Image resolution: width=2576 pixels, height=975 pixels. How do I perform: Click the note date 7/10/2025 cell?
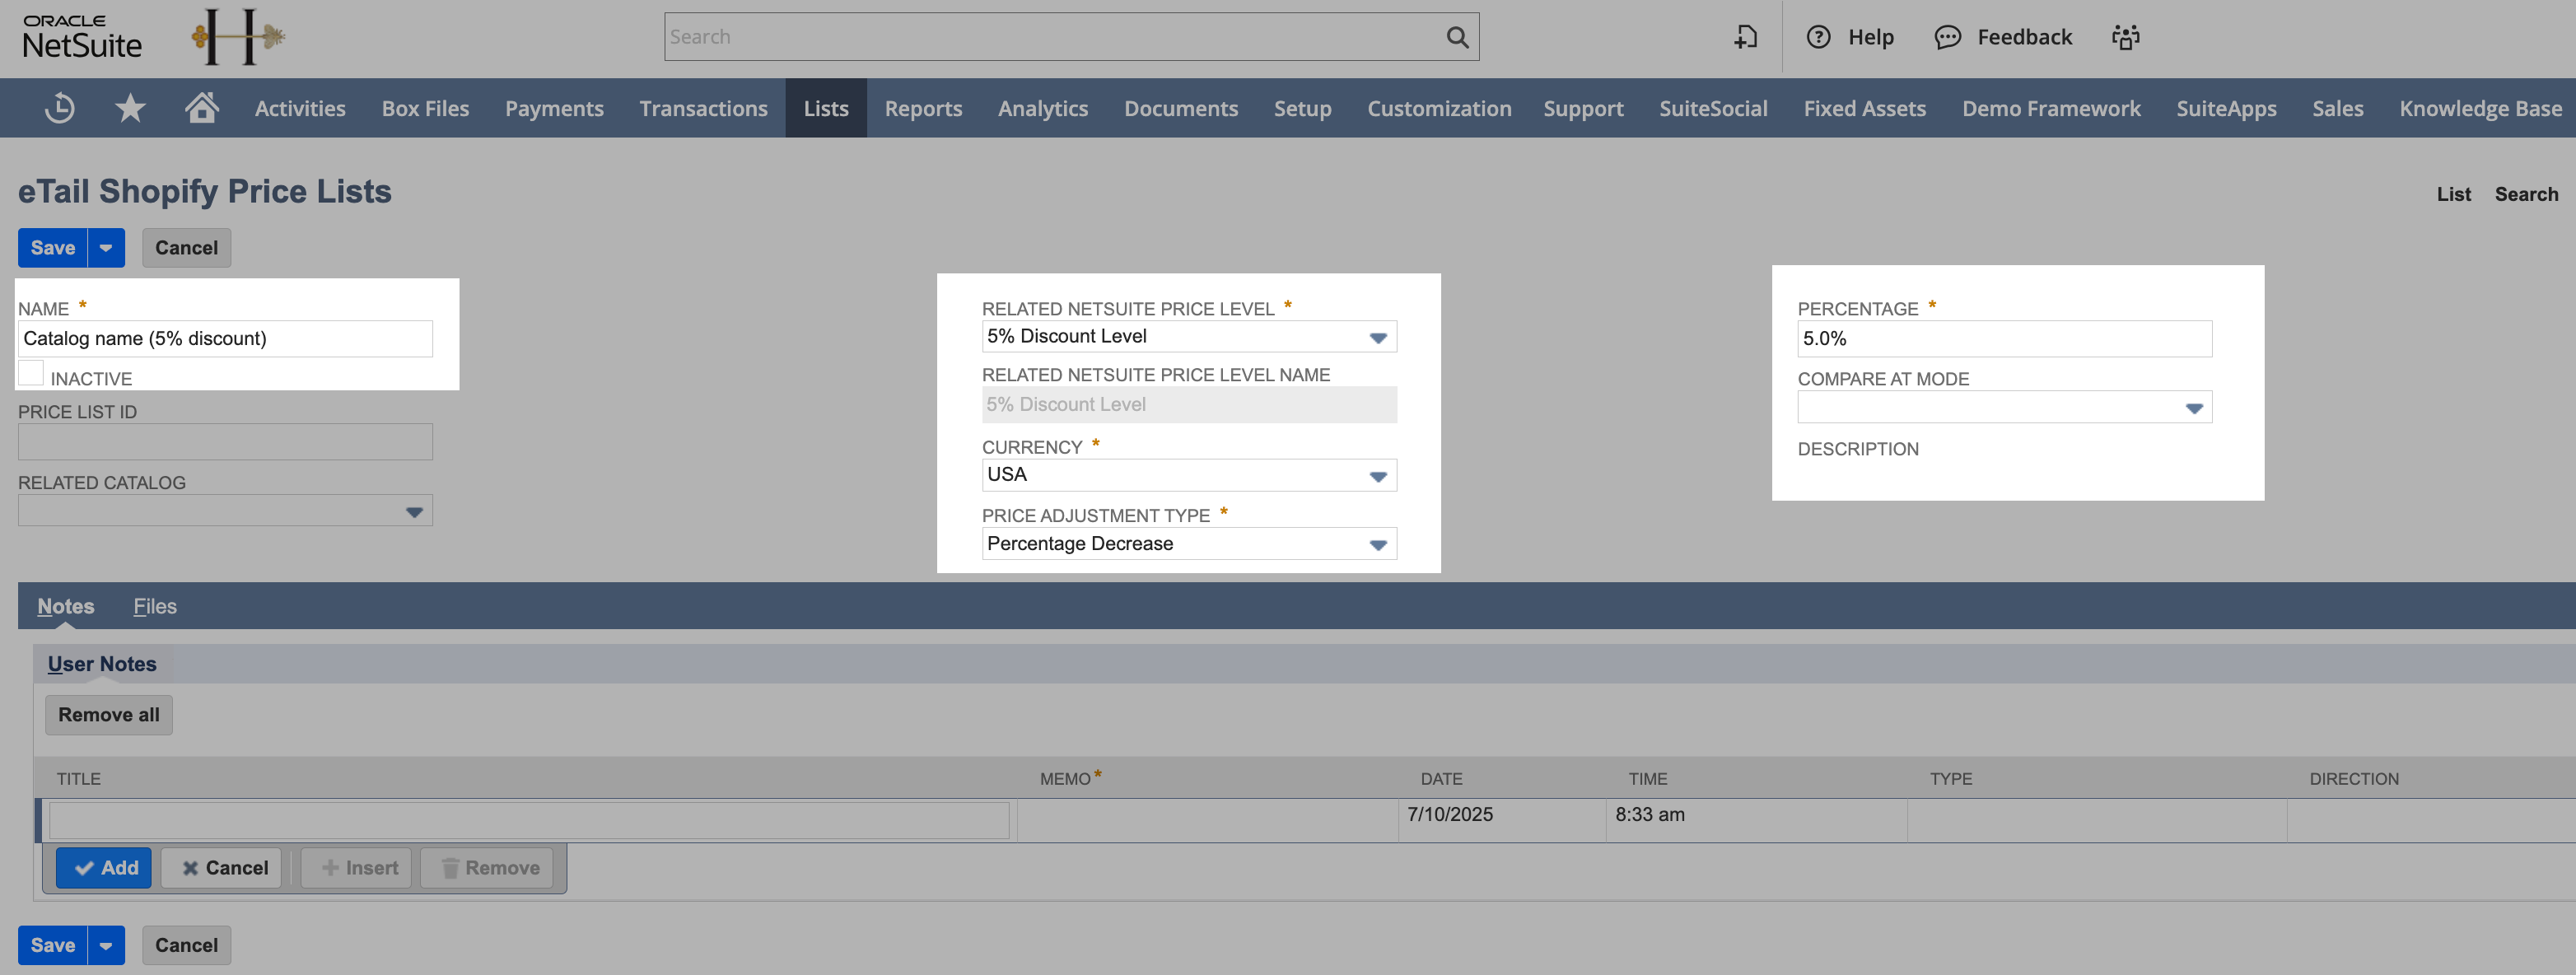point(1502,821)
